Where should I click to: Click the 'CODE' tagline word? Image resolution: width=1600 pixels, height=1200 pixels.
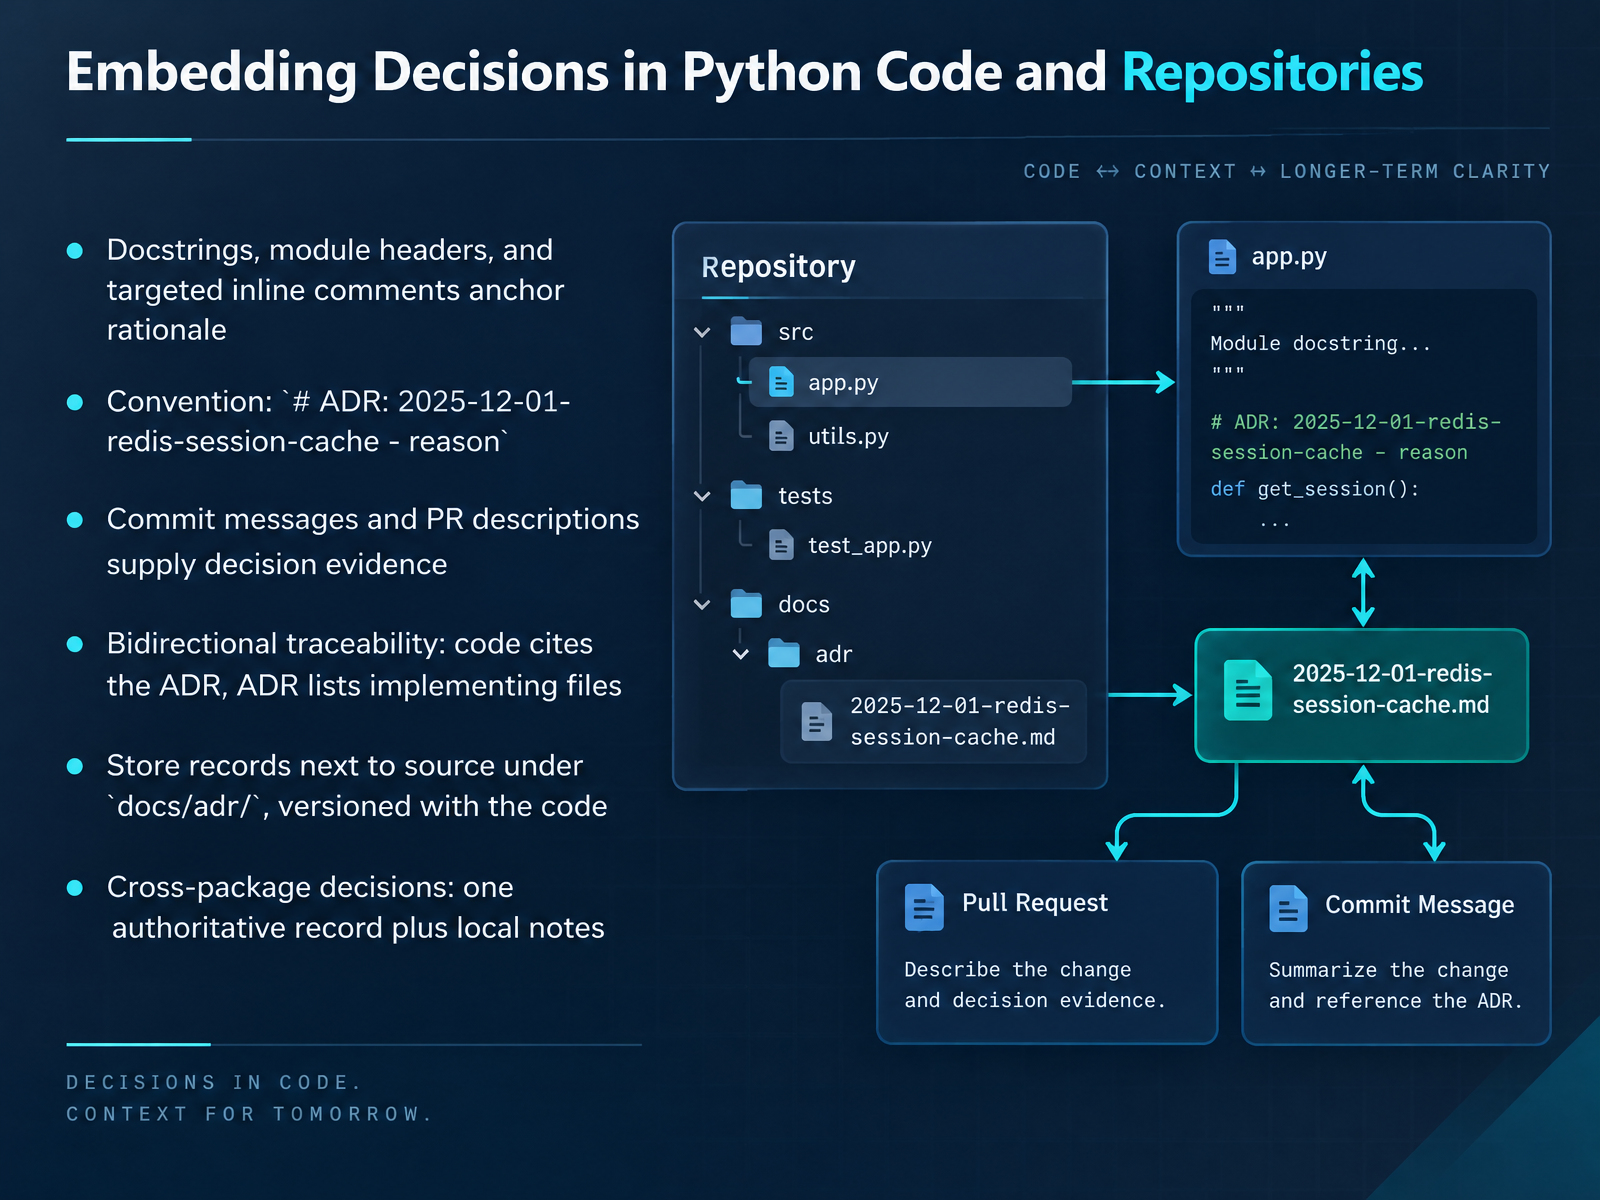pos(1052,171)
